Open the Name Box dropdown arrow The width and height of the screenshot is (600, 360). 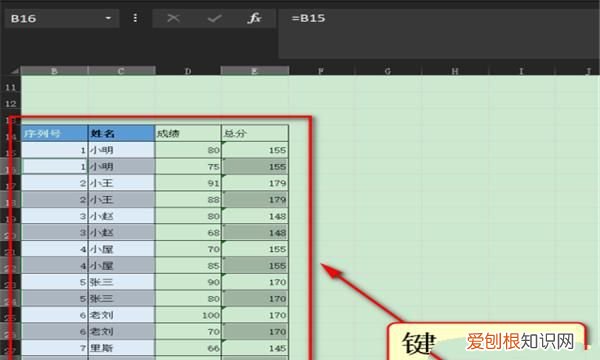(108, 18)
